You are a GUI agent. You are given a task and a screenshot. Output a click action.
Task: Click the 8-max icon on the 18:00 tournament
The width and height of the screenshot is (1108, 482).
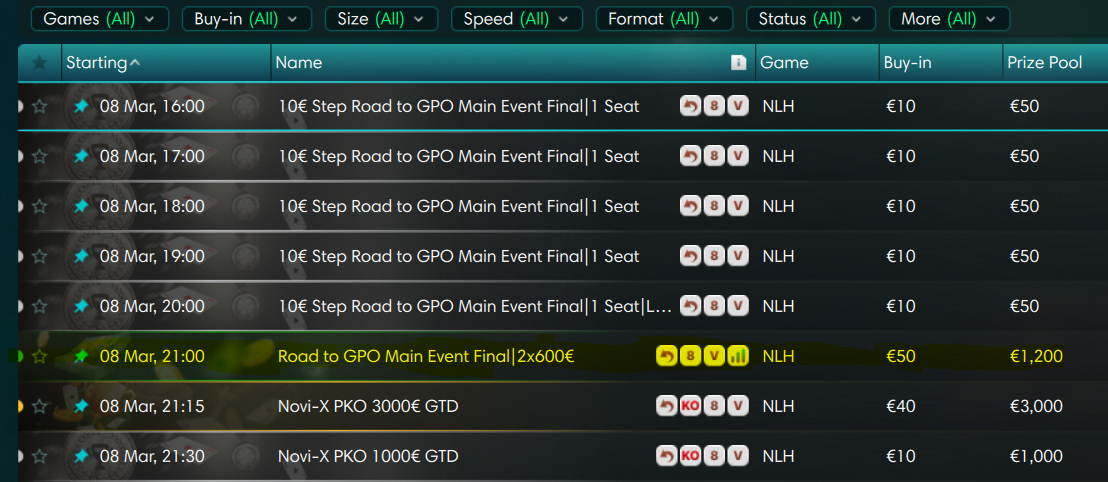[x=714, y=206]
